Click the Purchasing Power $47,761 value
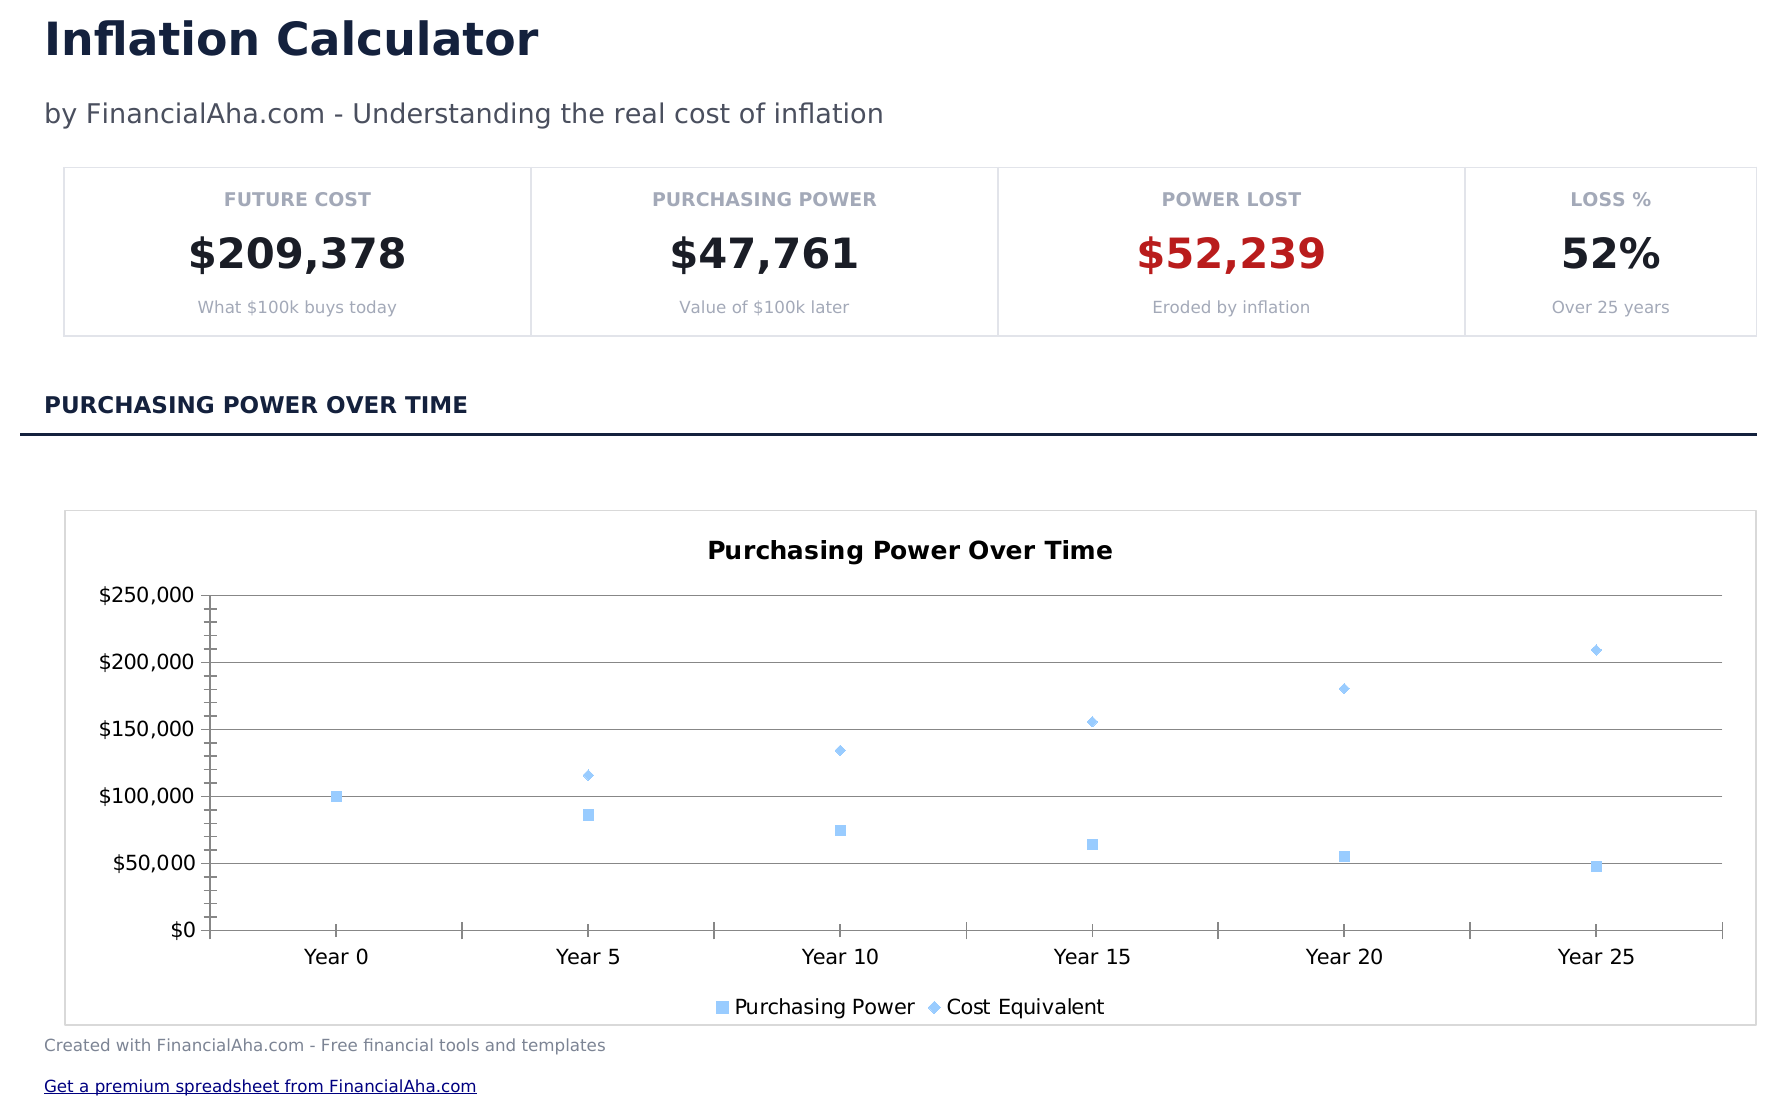This screenshot has height=1116, width=1777. [x=764, y=254]
